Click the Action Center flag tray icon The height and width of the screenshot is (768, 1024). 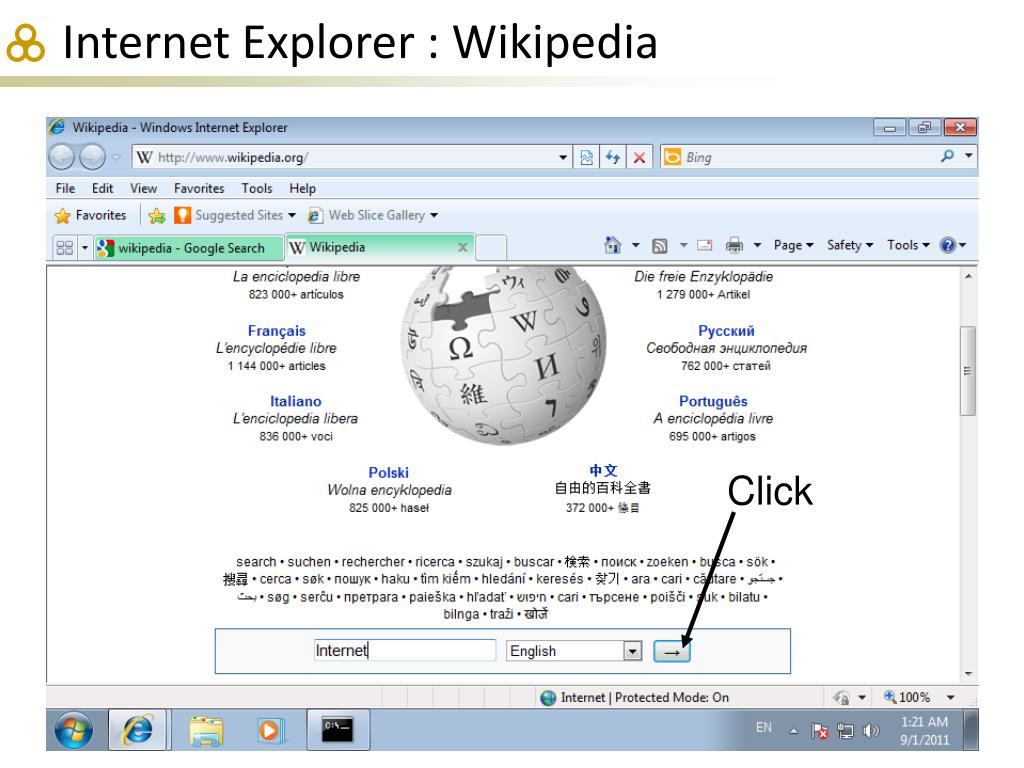coord(820,731)
